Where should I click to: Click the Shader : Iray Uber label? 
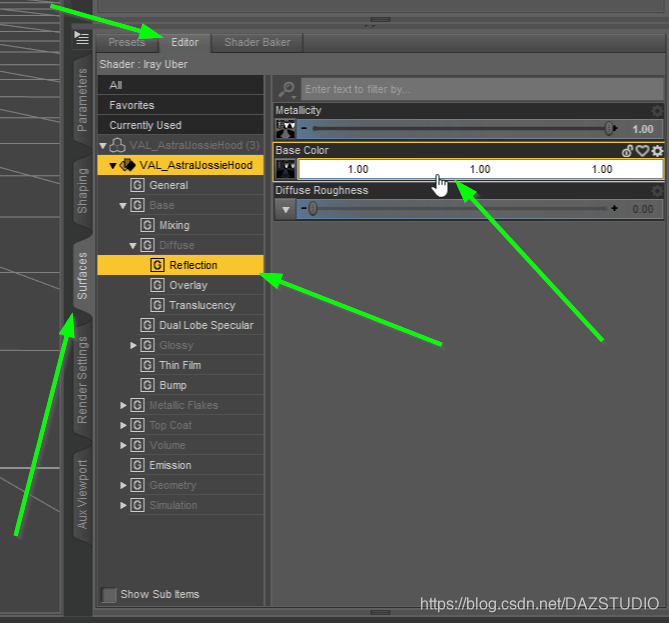click(143, 64)
